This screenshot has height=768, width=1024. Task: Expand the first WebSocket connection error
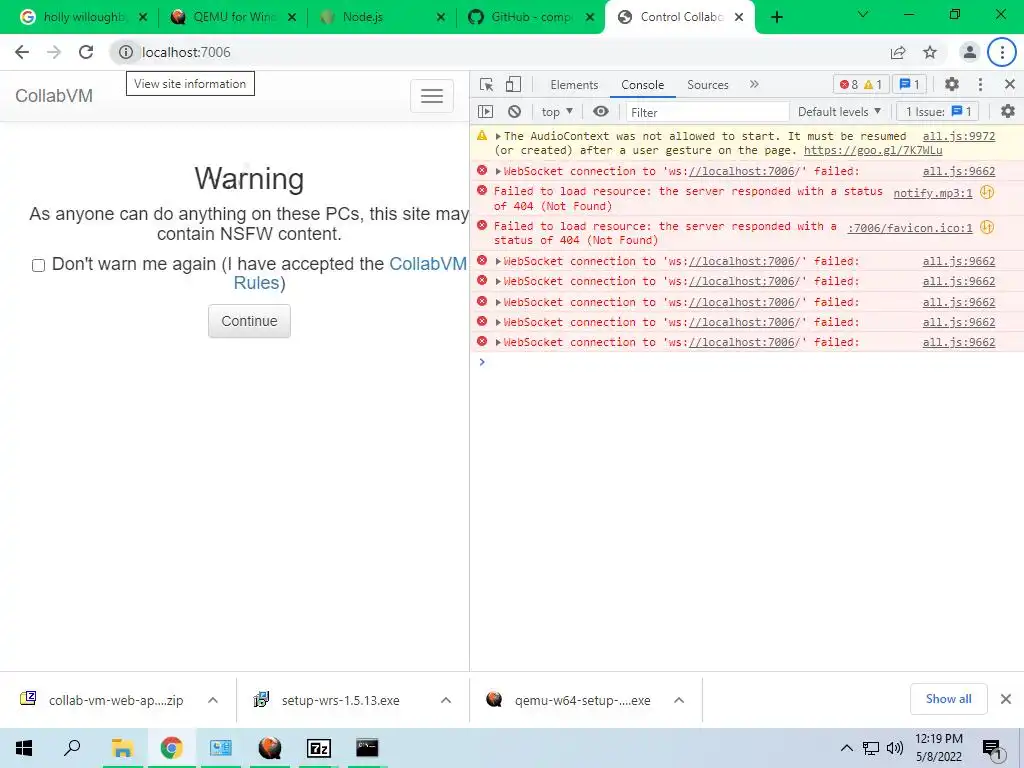pyautogui.click(x=498, y=171)
